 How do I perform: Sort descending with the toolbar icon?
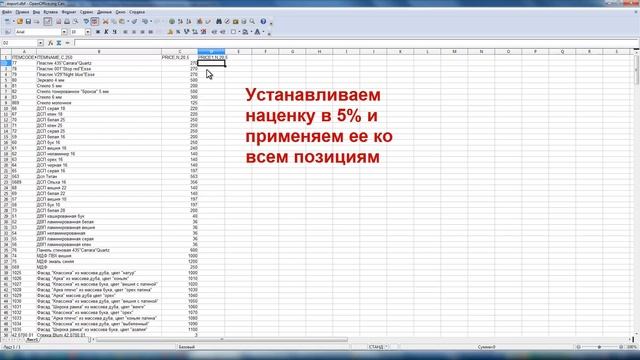[189, 21]
